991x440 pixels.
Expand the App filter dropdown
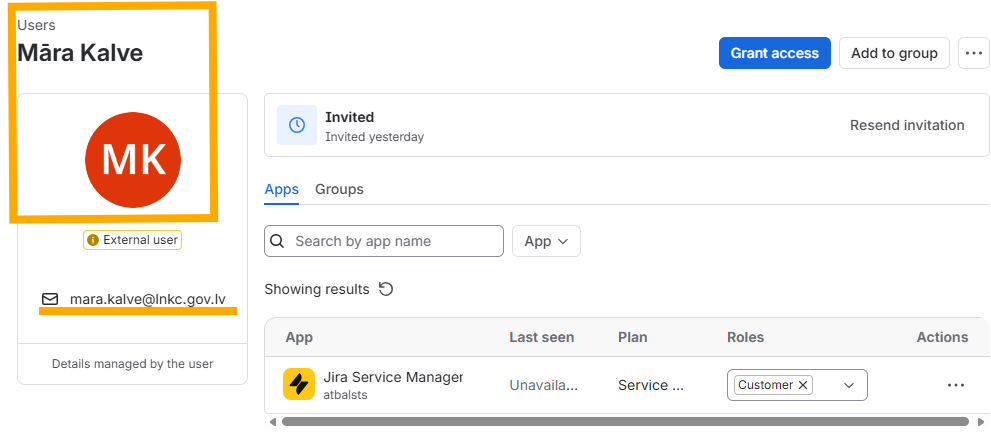pyautogui.click(x=546, y=241)
